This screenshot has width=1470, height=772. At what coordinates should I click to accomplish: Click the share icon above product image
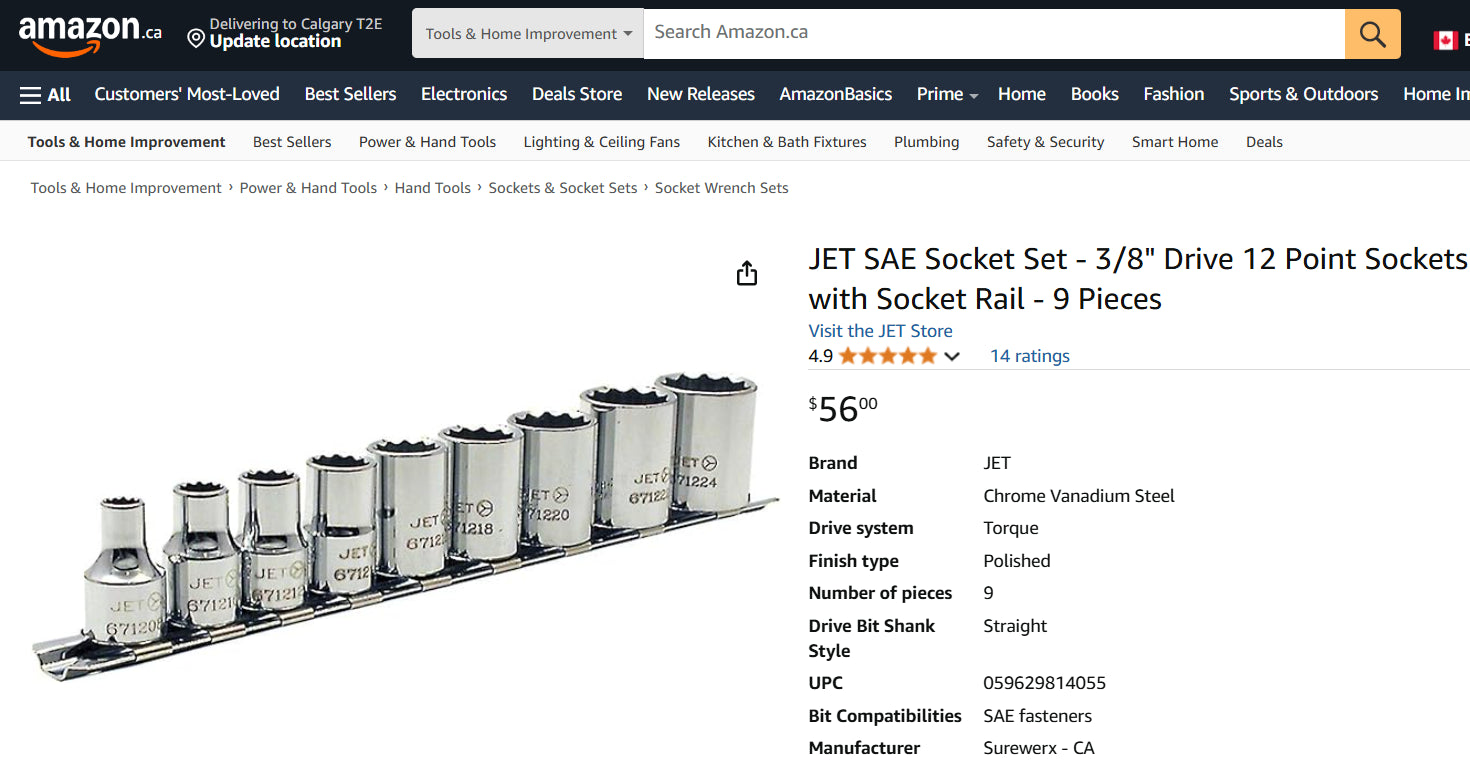click(x=747, y=274)
